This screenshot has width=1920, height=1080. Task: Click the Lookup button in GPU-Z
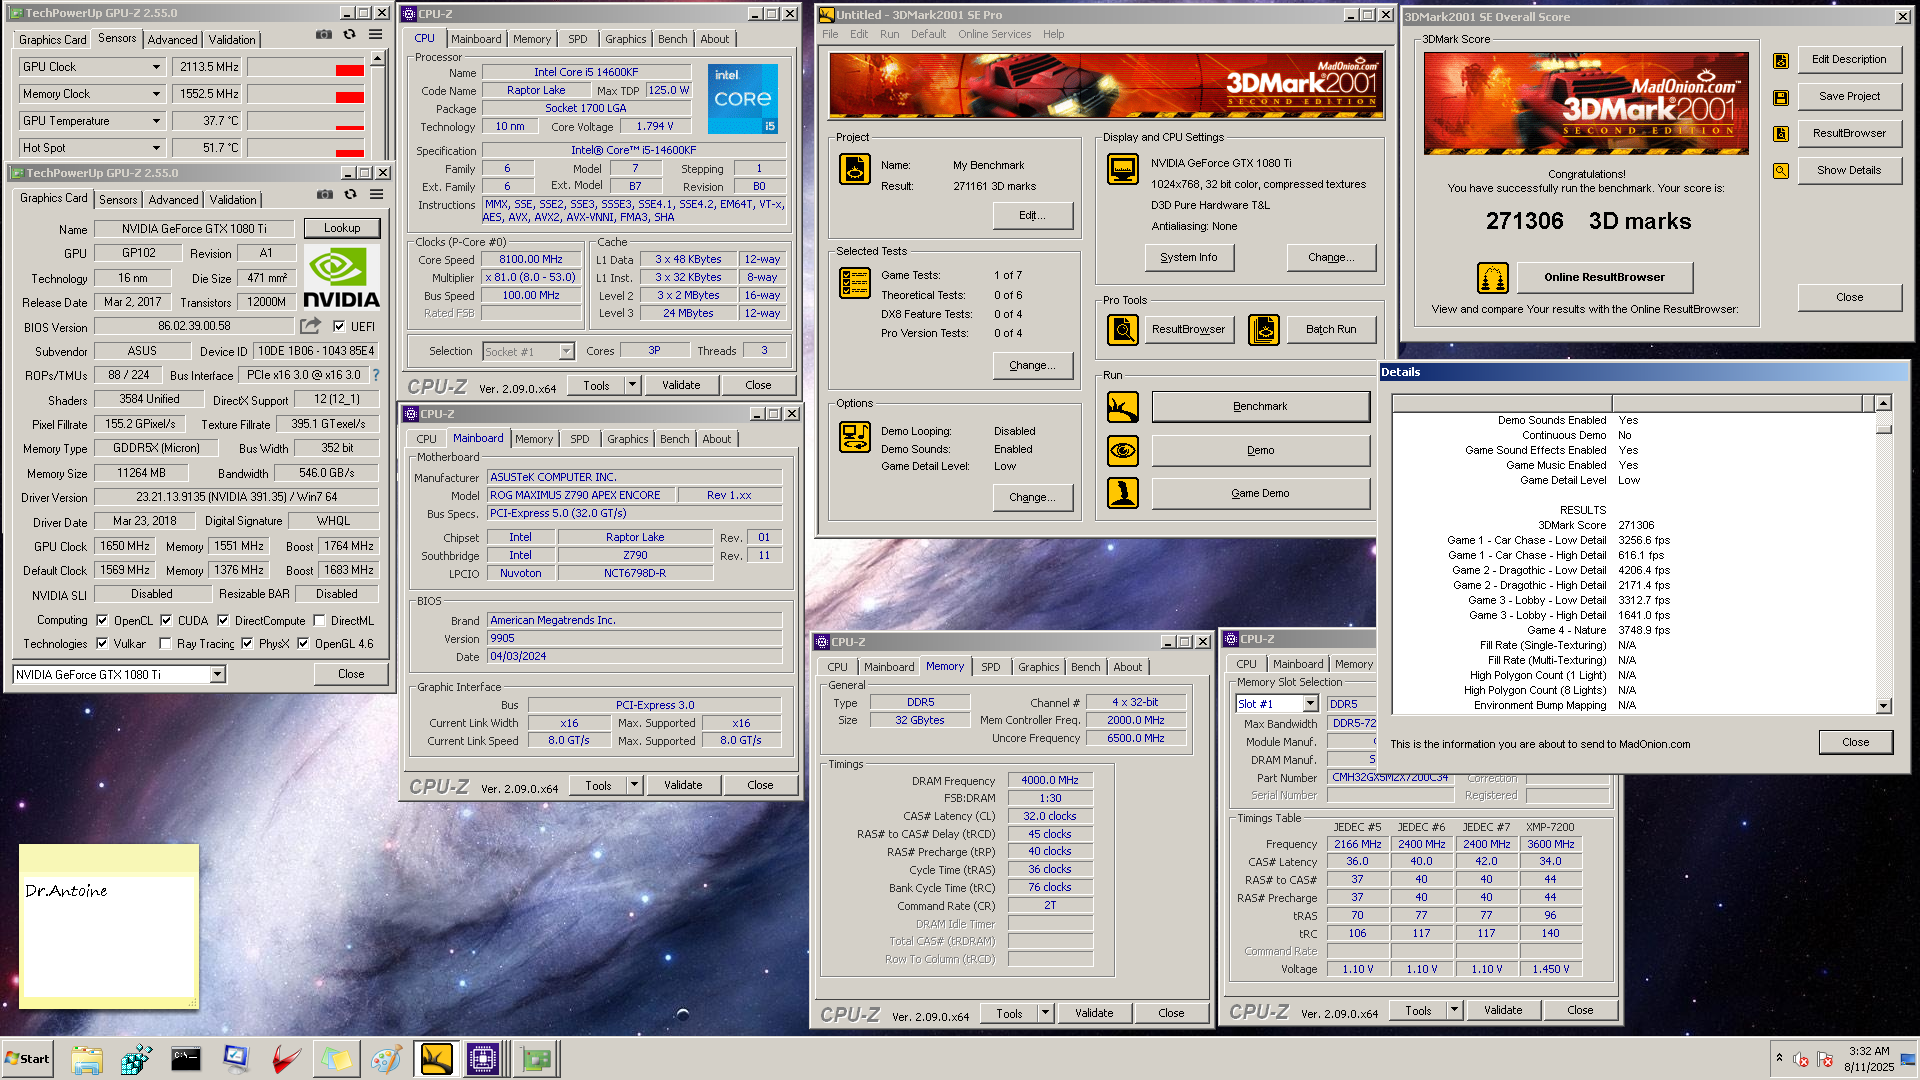tap(342, 228)
